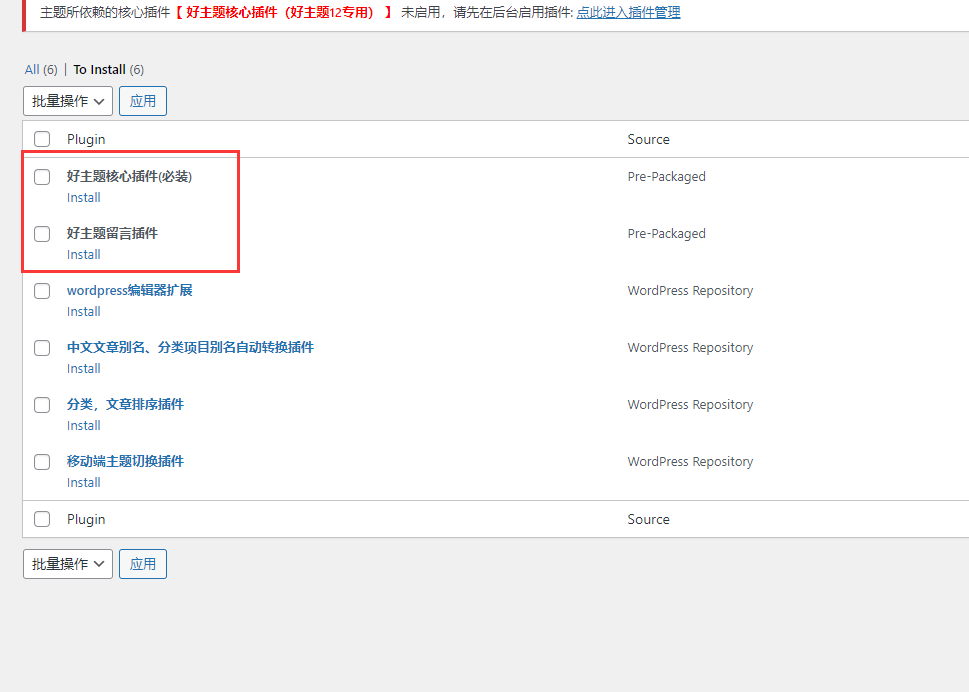Viewport: 969px width, 692px height.
Task: Open the bottom 批量操作 bulk actions dropdown
Action: [68, 564]
